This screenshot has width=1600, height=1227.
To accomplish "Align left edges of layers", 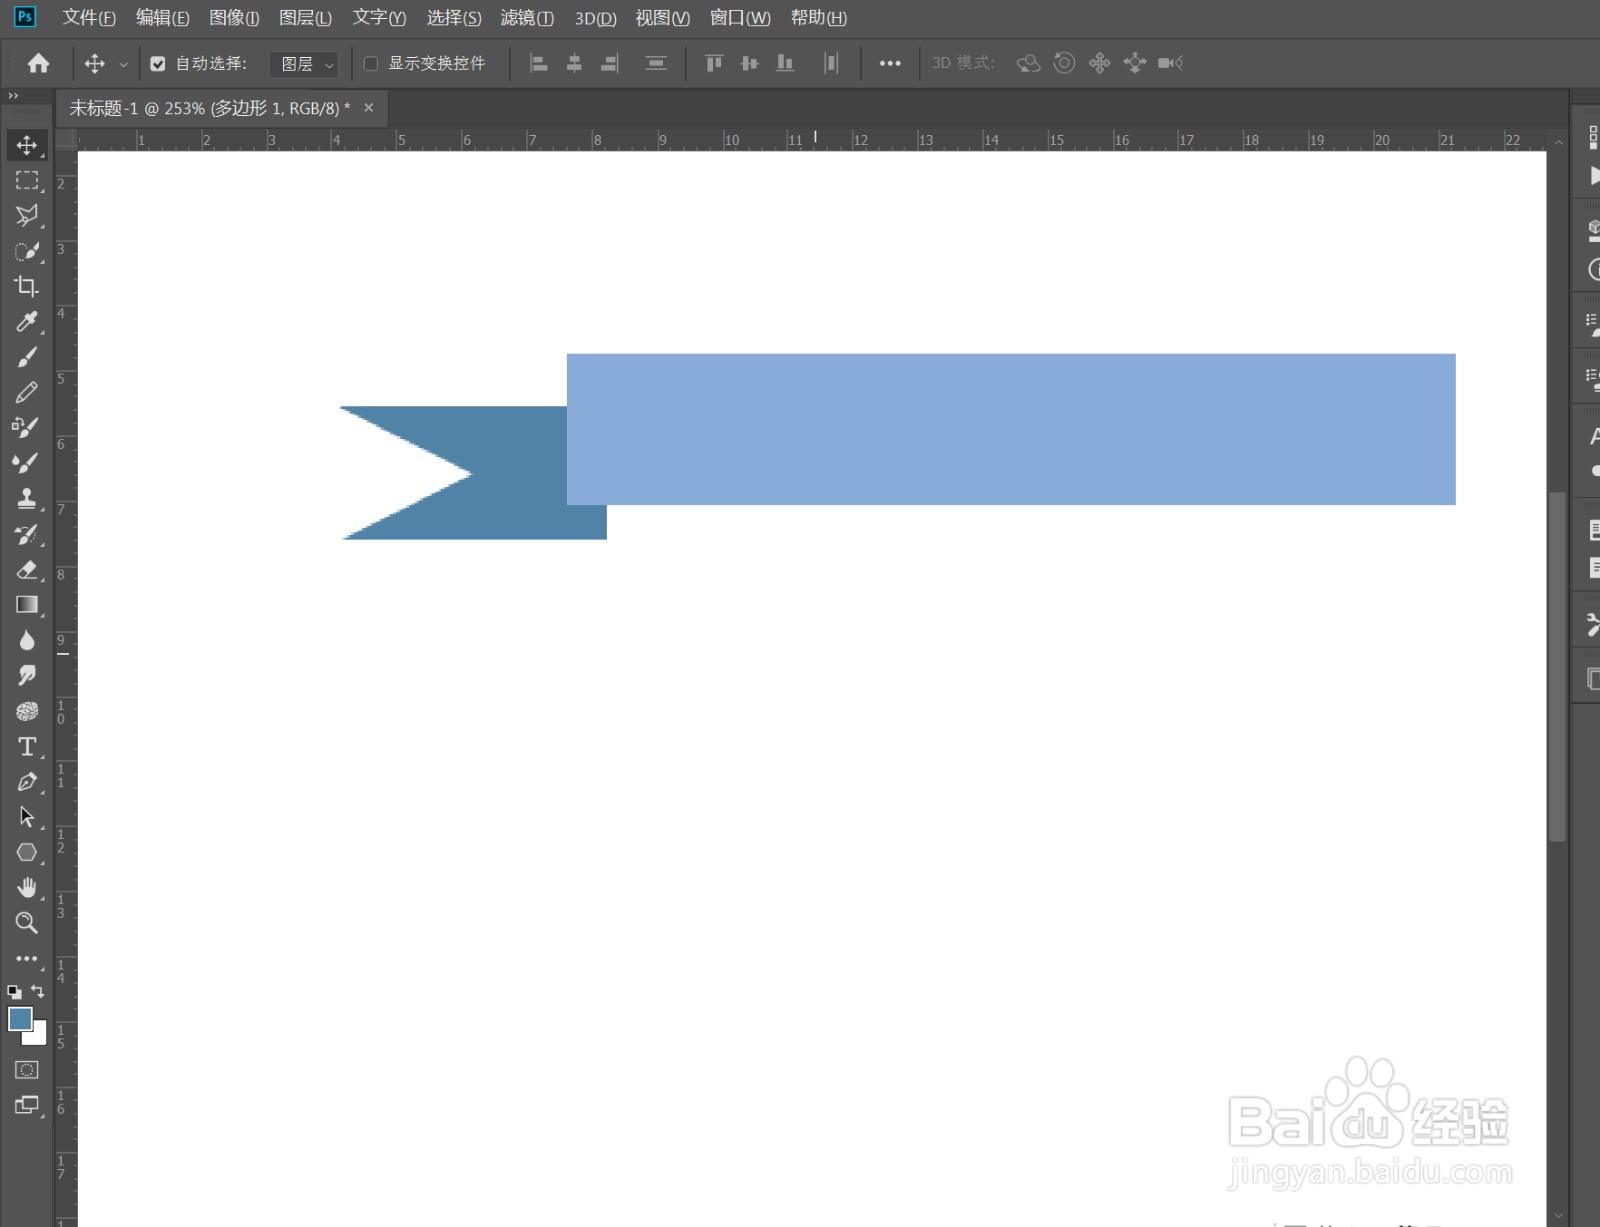I will point(539,63).
